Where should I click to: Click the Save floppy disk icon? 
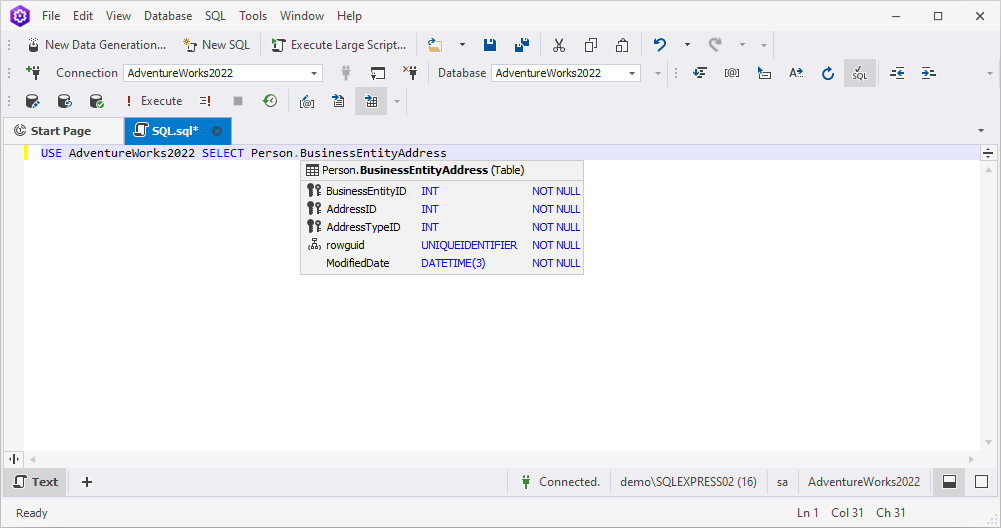490,45
